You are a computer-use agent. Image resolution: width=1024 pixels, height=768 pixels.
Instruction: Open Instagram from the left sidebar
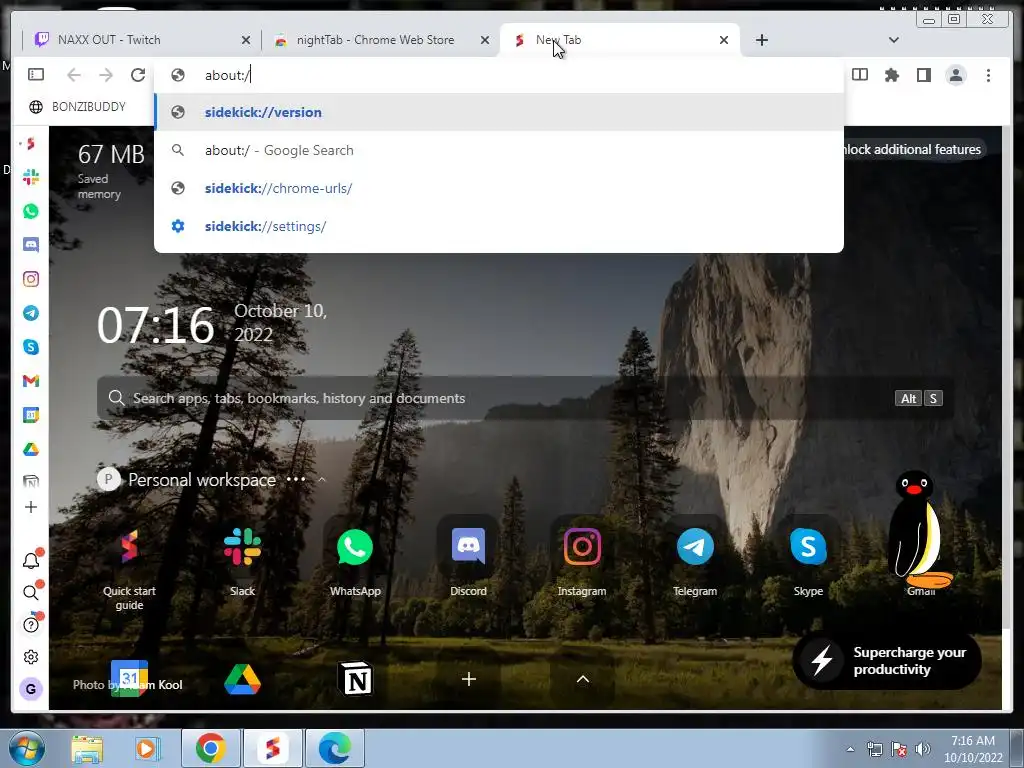tap(31, 279)
